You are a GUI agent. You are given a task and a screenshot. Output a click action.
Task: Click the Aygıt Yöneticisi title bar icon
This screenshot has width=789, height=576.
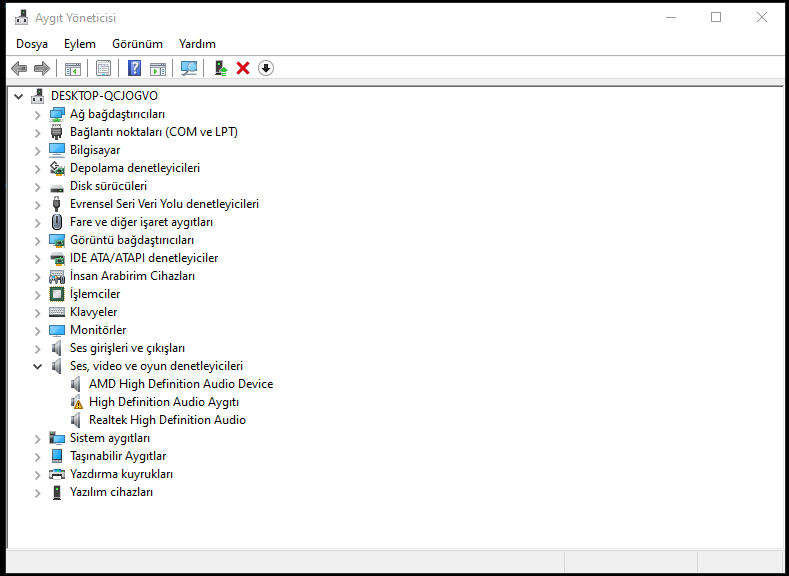(x=22, y=18)
